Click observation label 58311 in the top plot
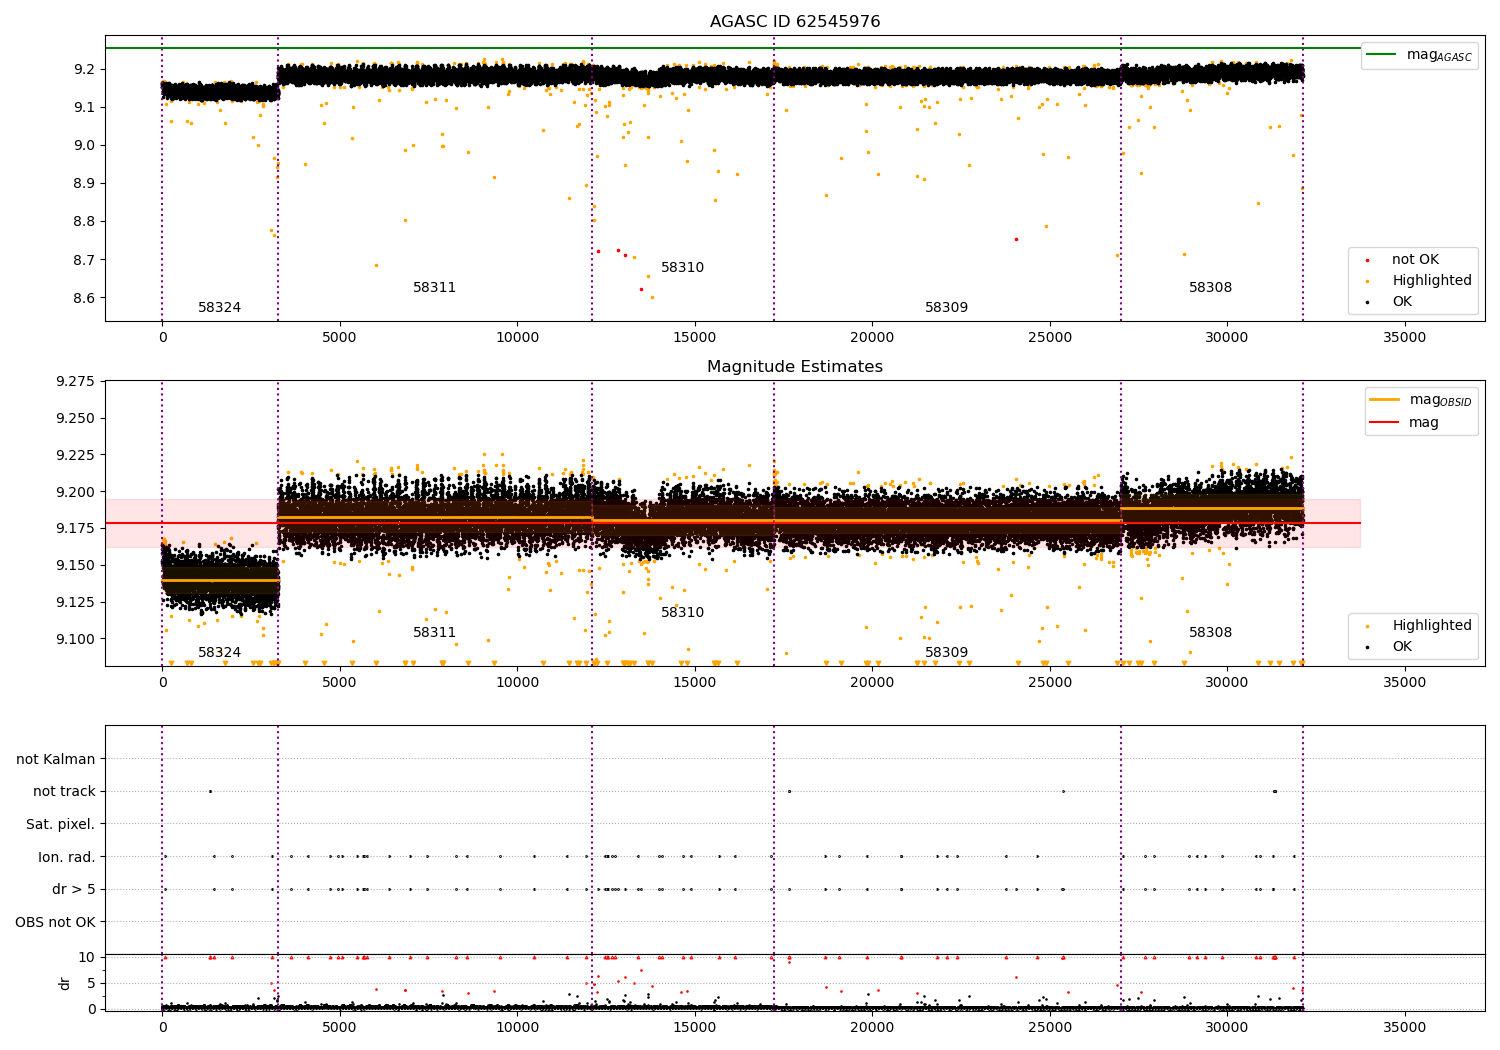The width and height of the screenshot is (1500, 1050). point(435,288)
